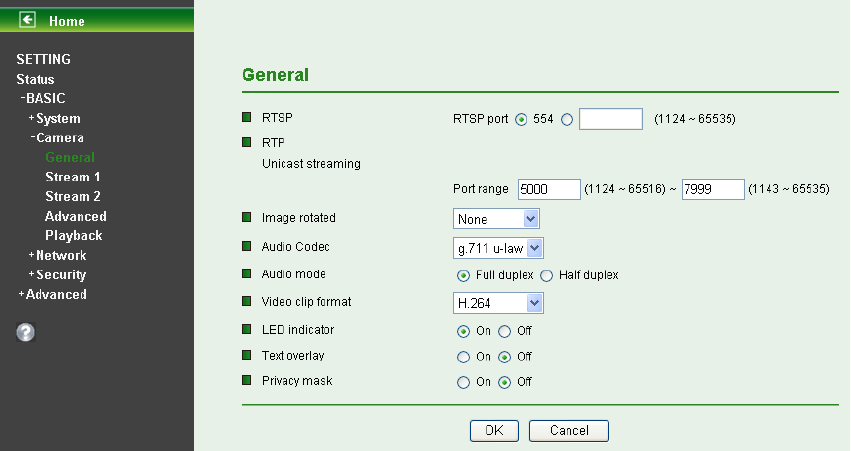Open the Audio Codec dropdown
Image resolution: width=851 pixels, height=451 pixels.
(x=498, y=248)
